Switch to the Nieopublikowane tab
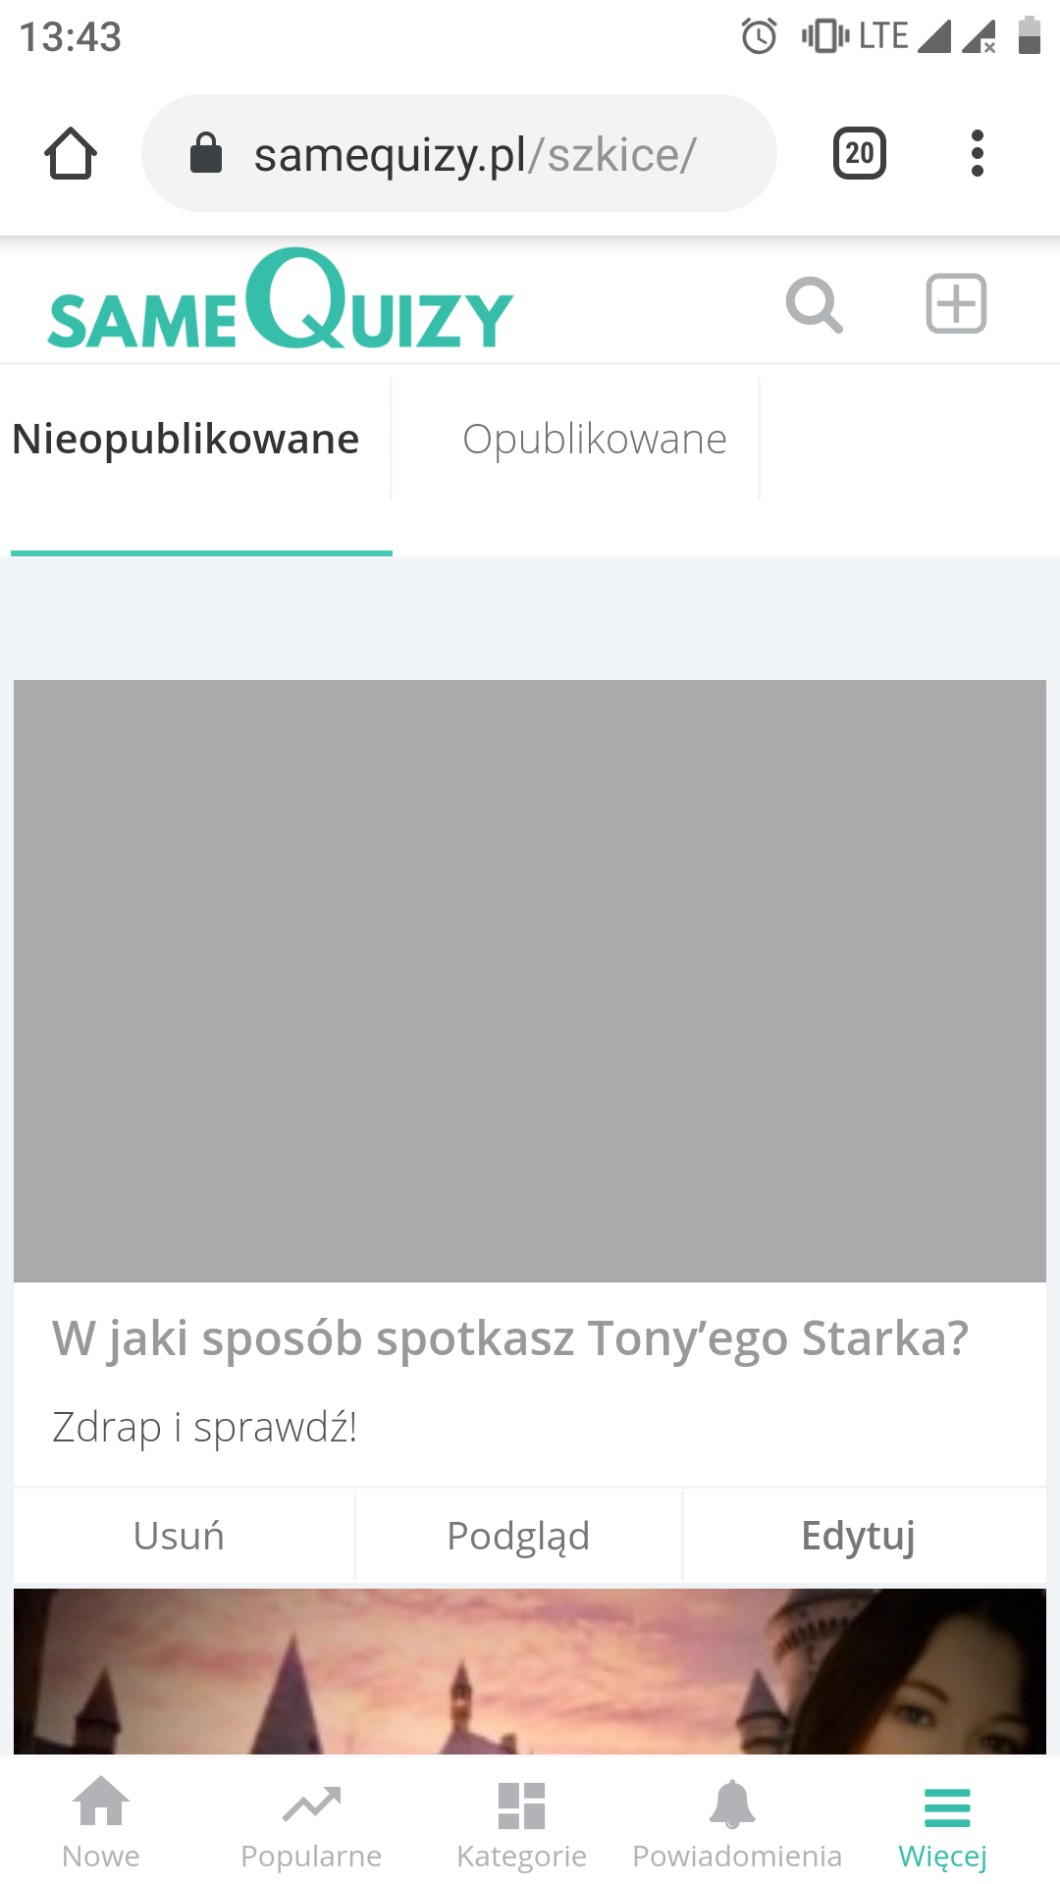 pos(186,439)
